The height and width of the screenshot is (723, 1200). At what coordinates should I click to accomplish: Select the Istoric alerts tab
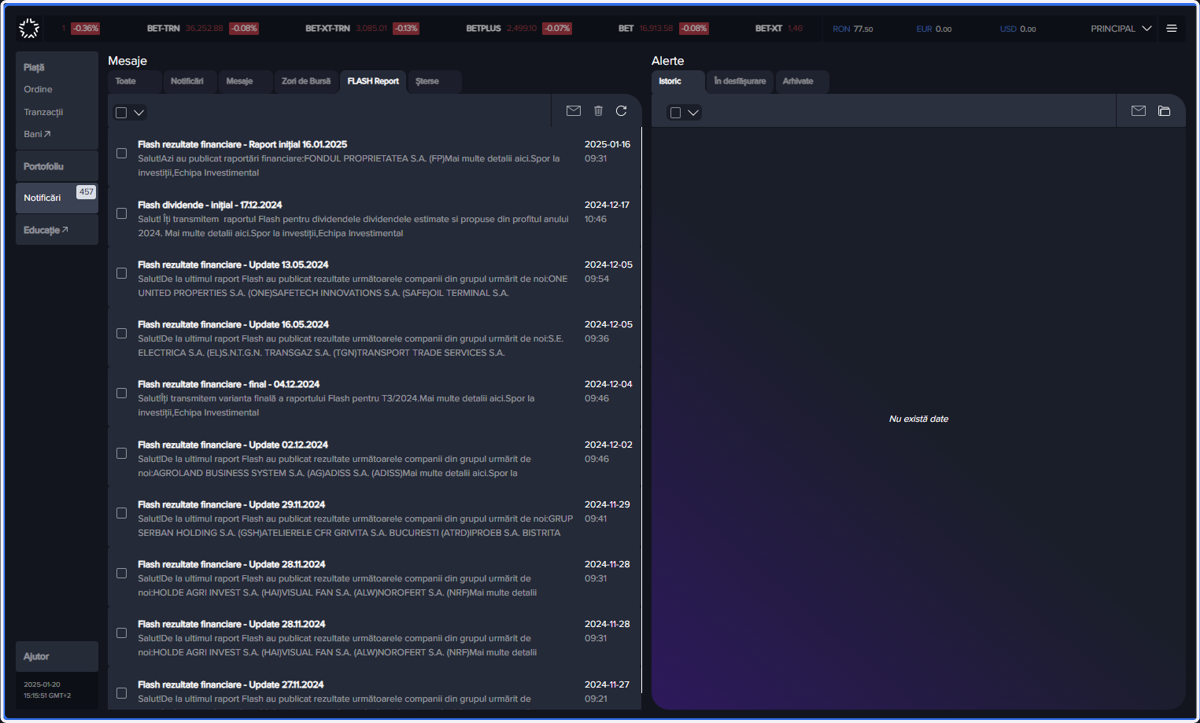677,81
